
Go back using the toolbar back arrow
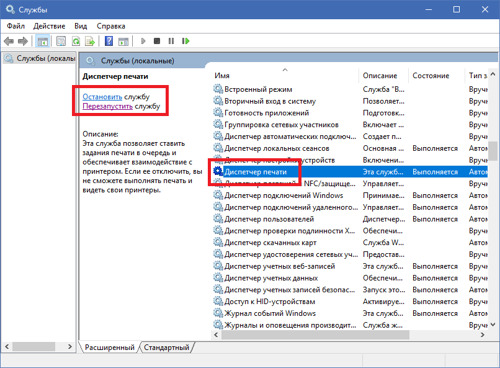click(9, 41)
